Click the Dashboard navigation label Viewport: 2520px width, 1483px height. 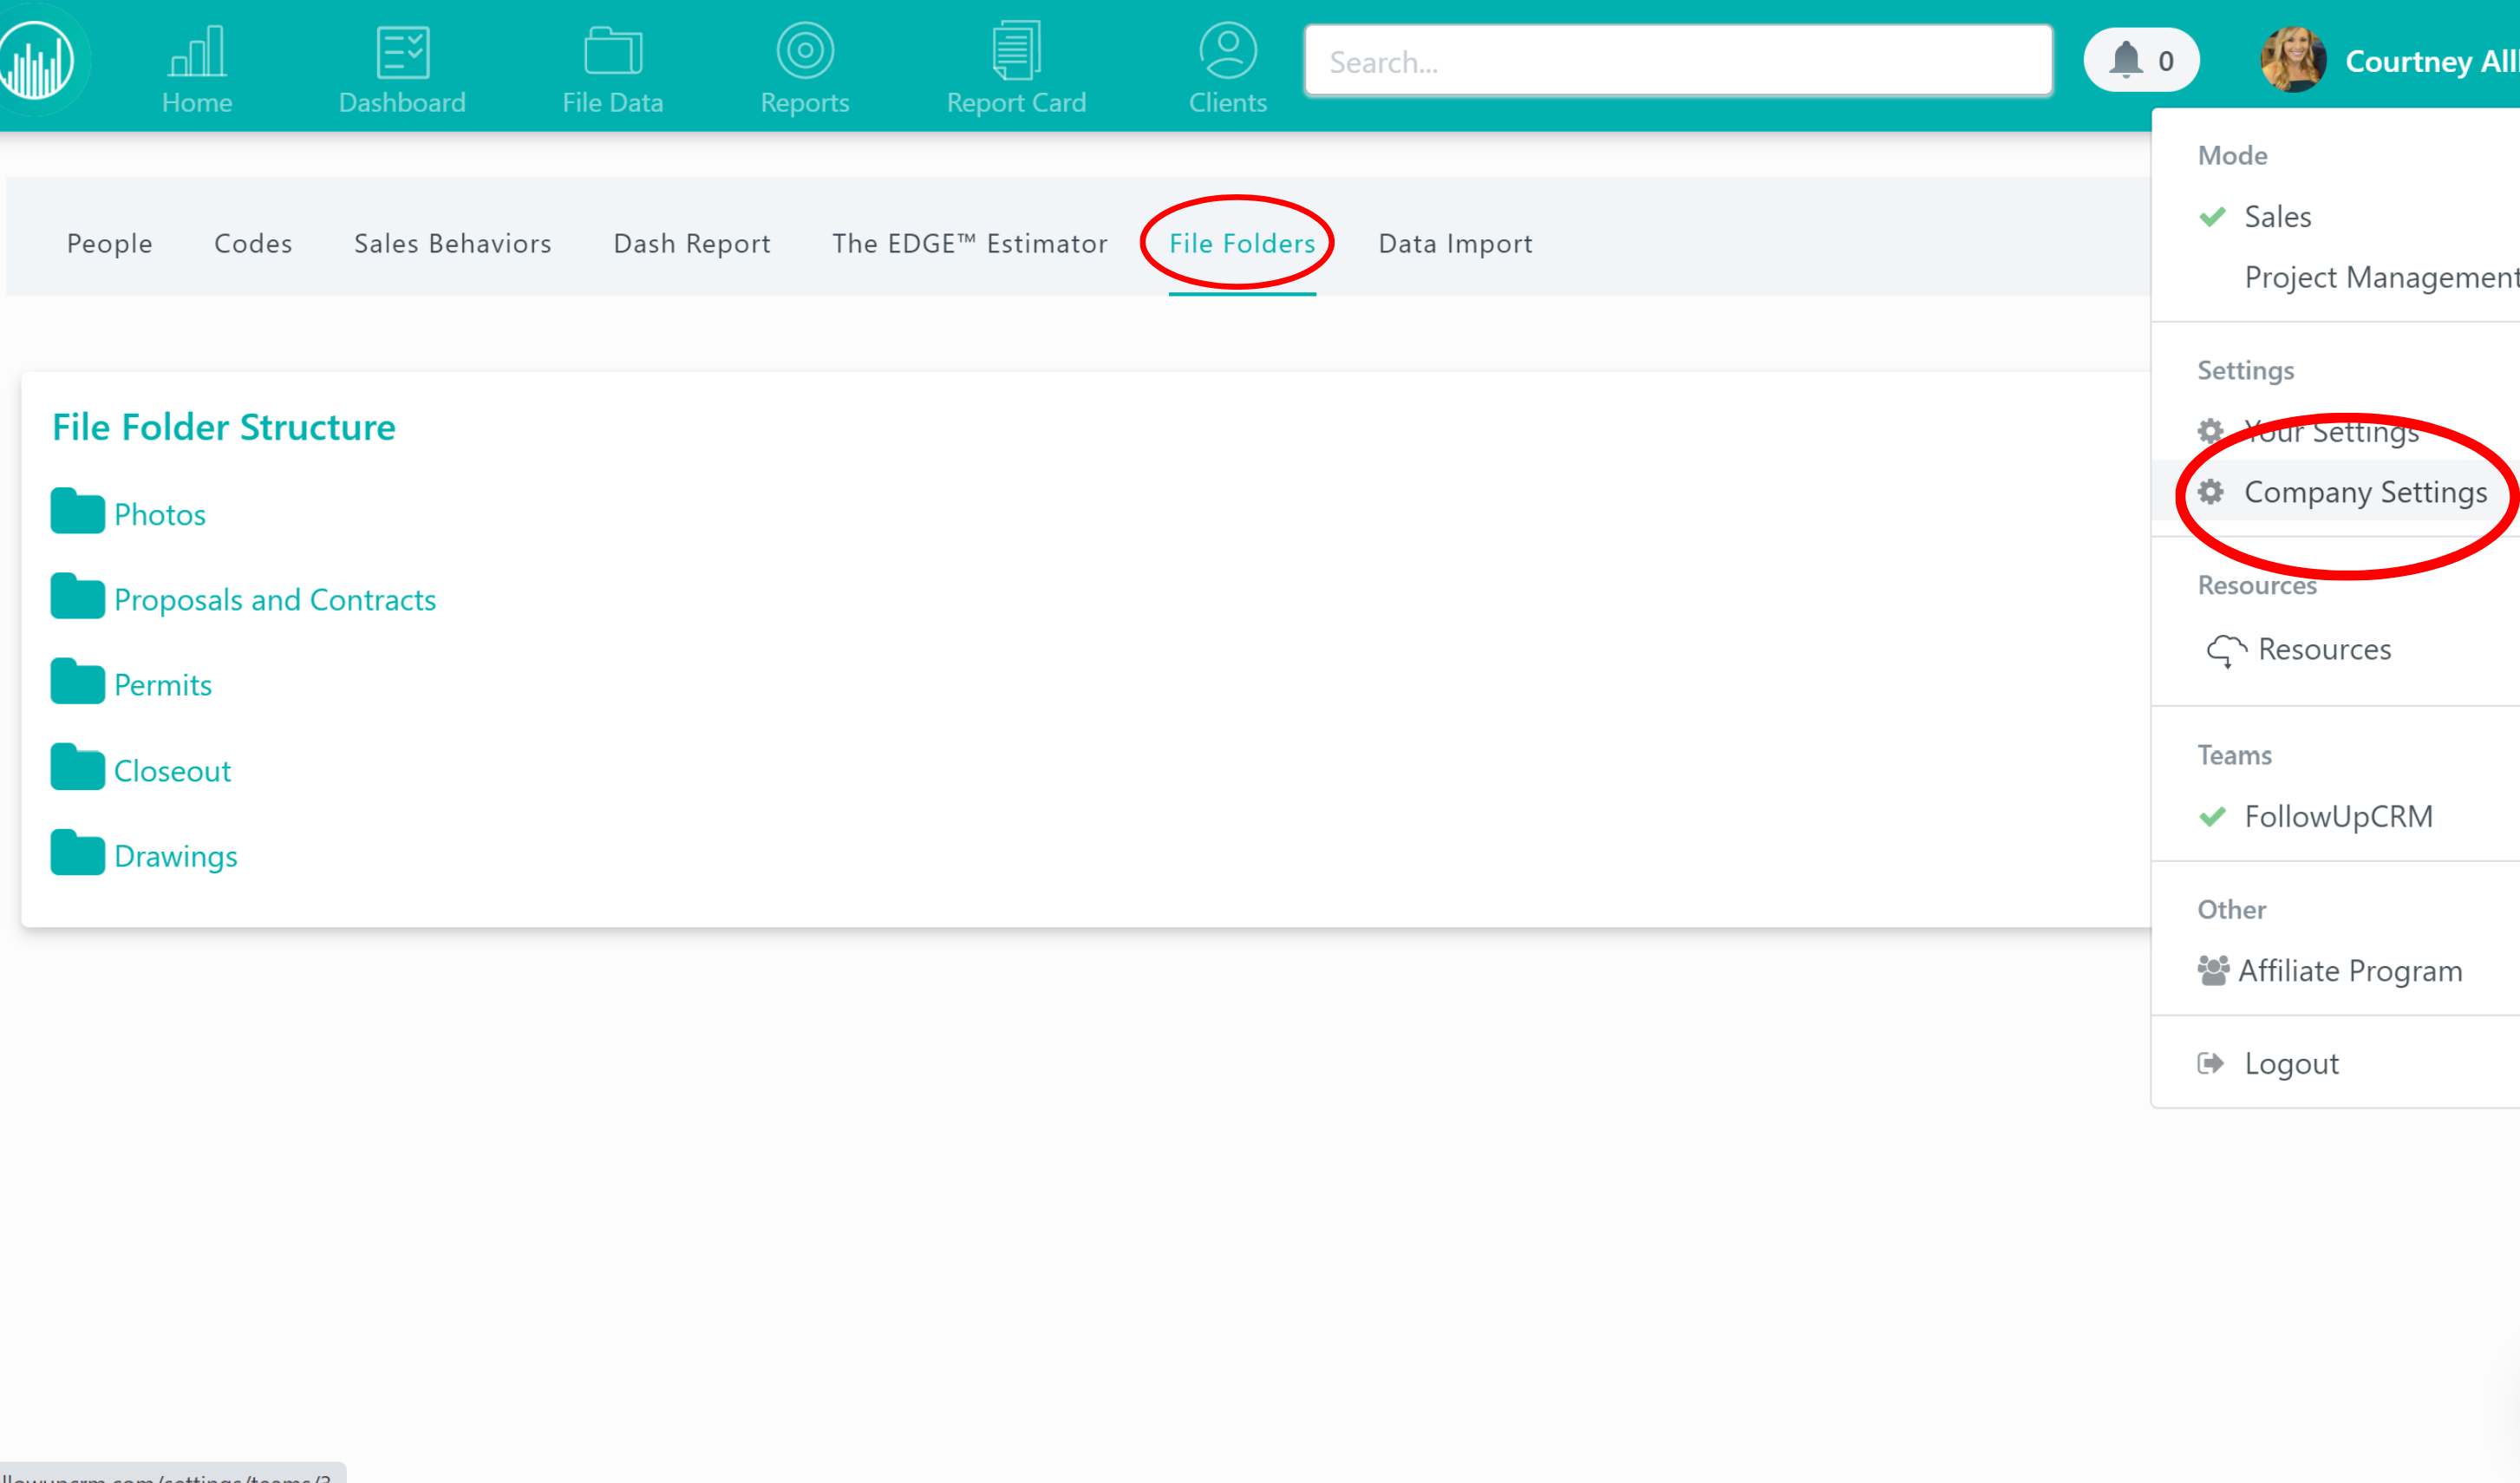[x=402, y=102]
